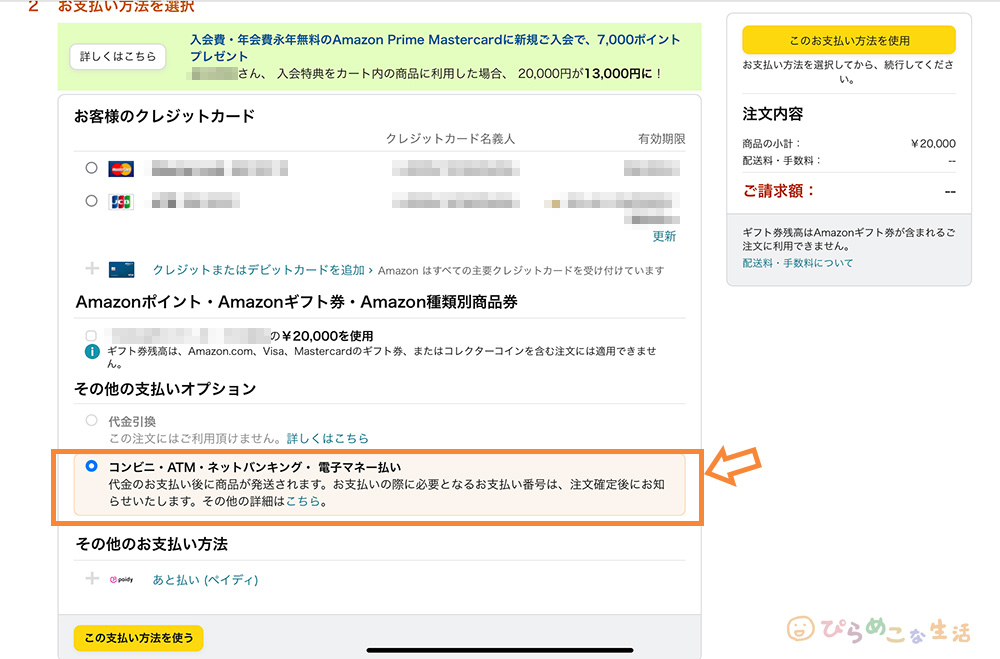Click the 有効期限 column header

[x=661, y=138]
